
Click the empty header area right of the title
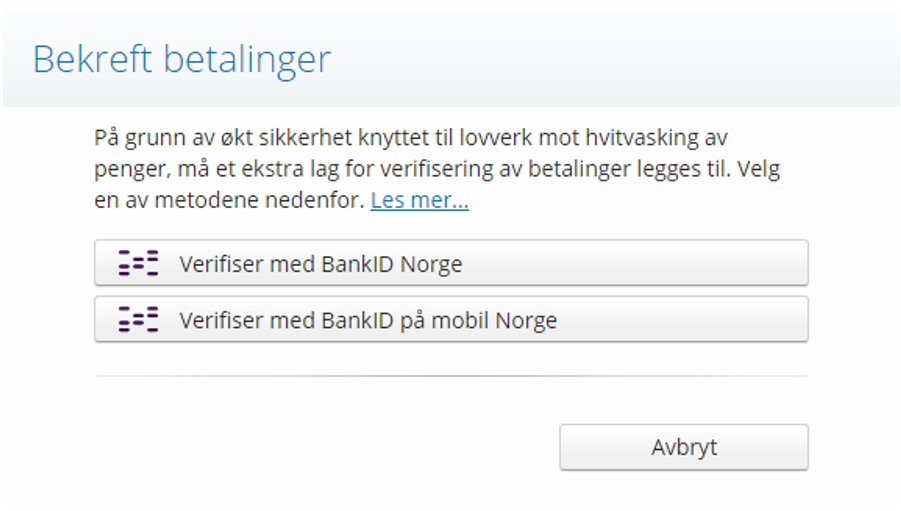tap(620, 60)
